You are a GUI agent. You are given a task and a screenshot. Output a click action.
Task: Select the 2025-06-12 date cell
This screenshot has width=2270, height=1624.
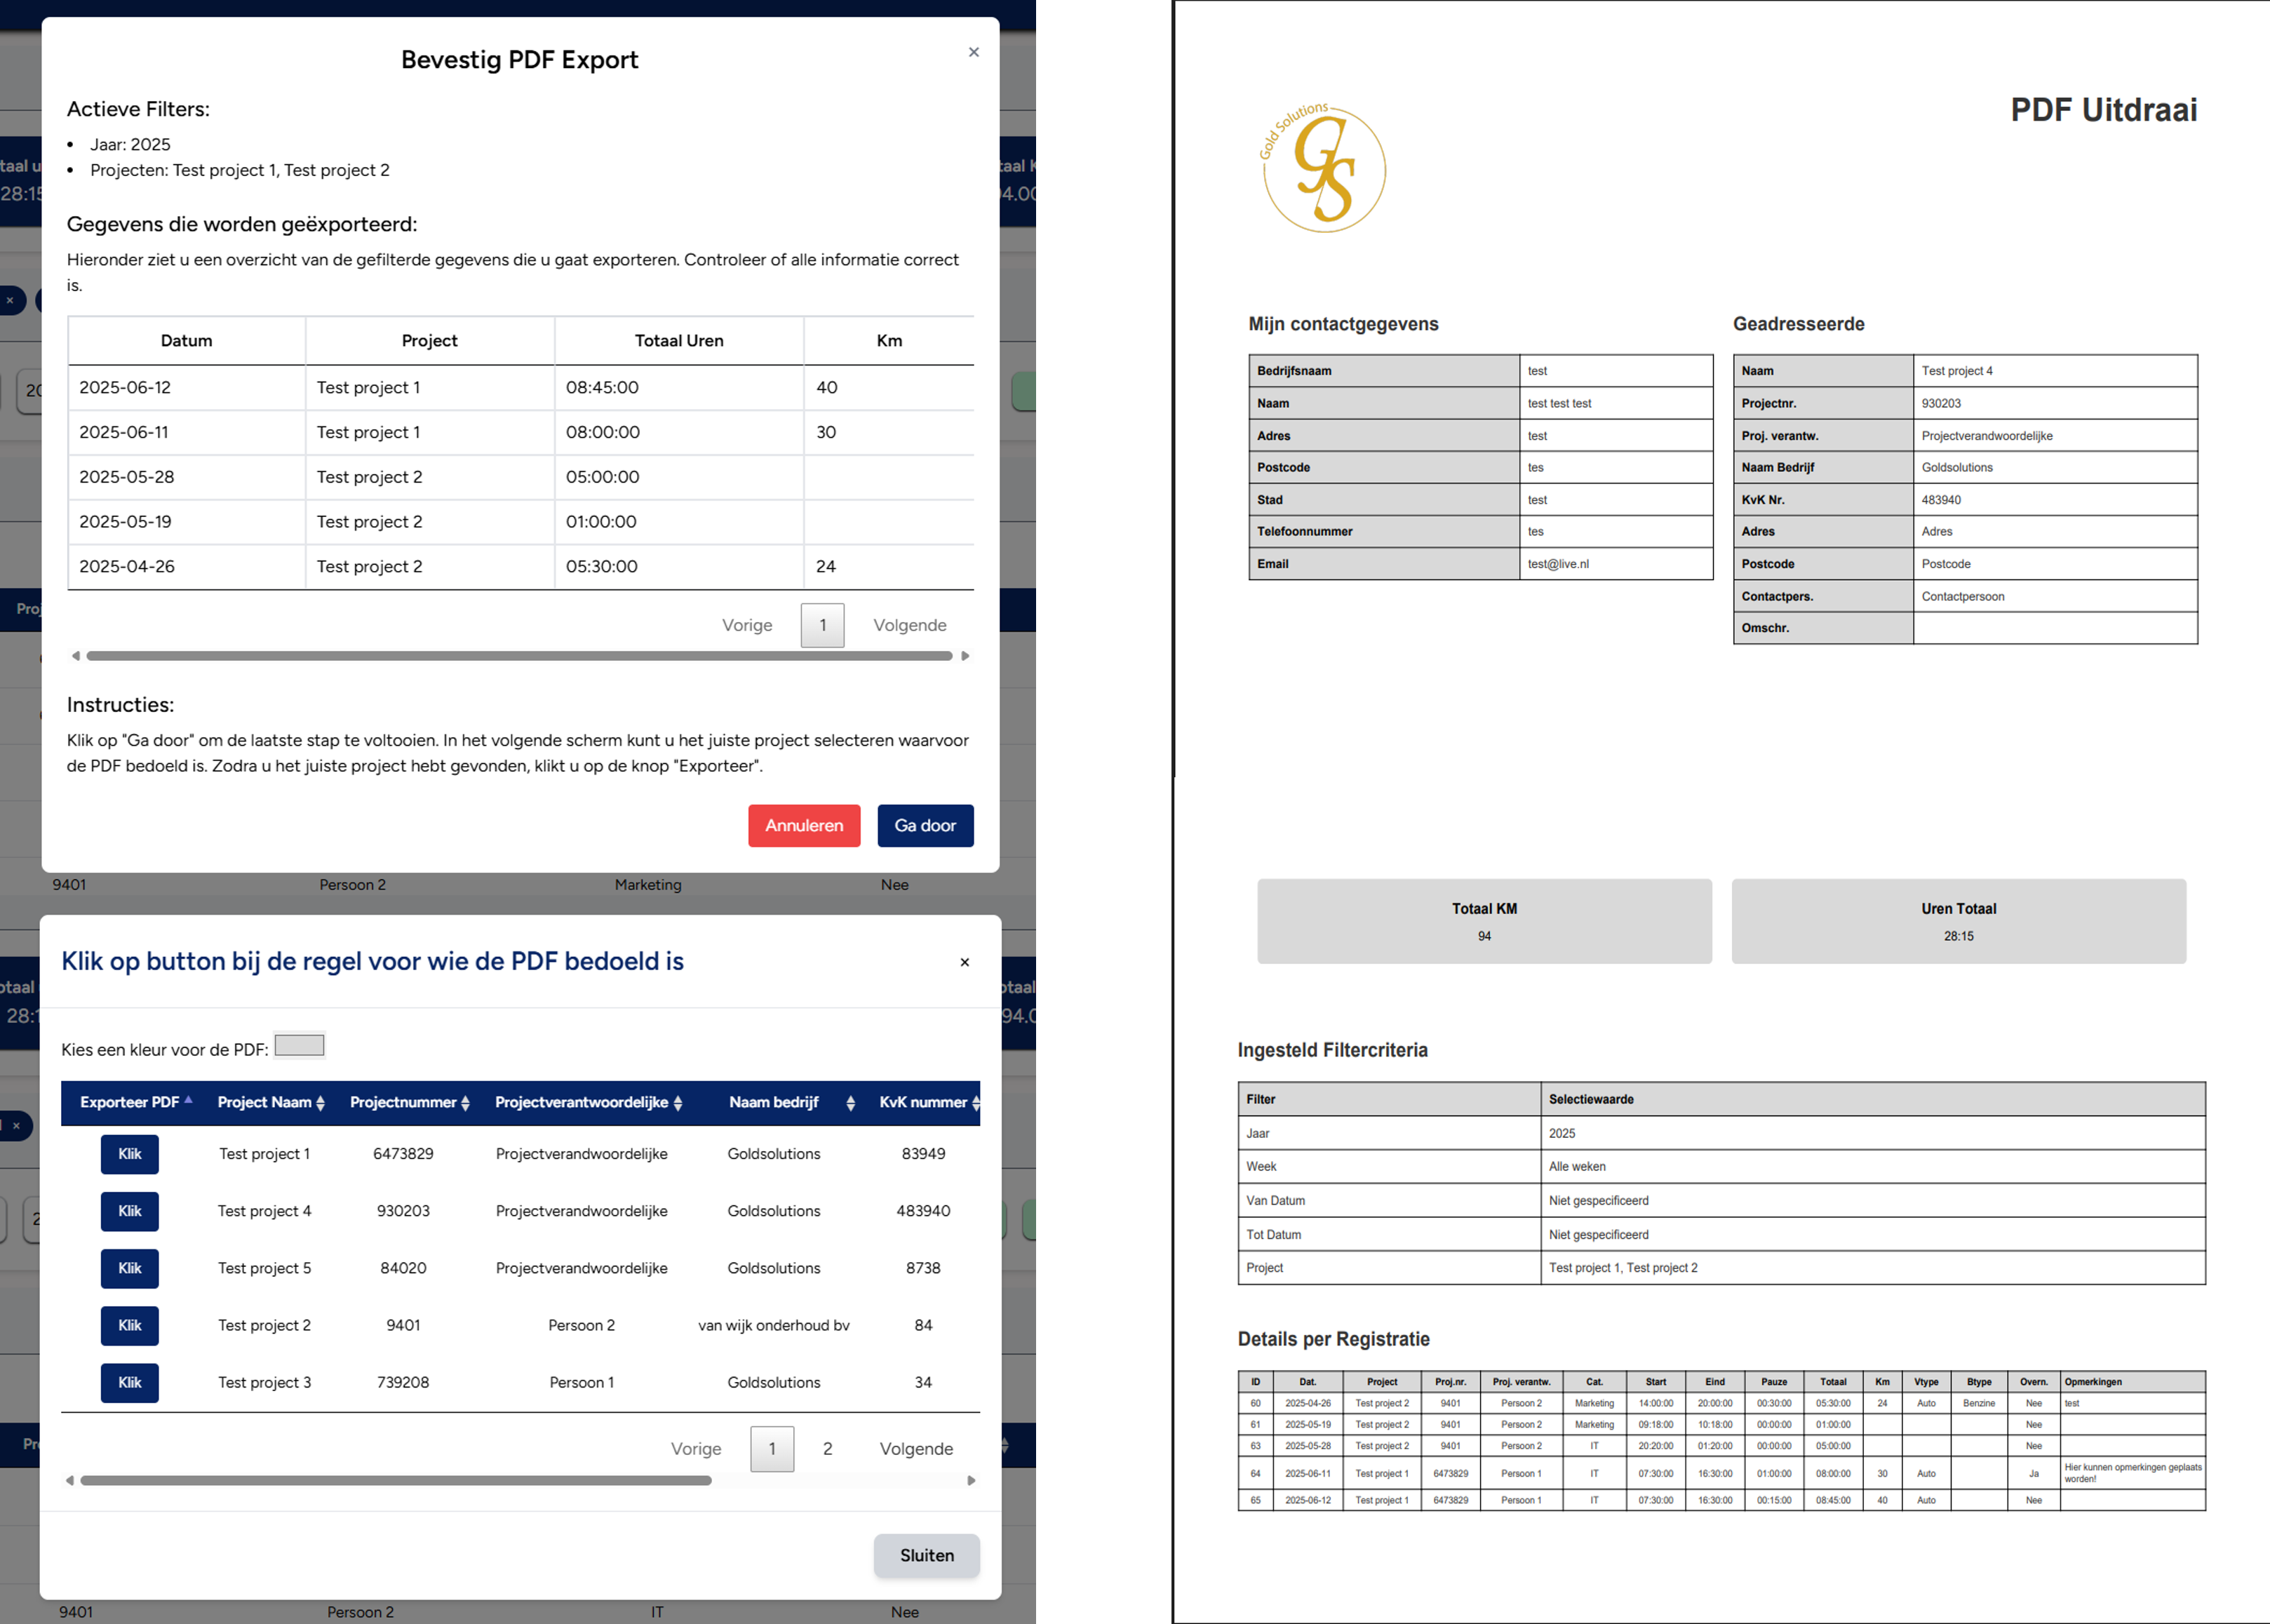pyautogui.click(x=186, y=388)
